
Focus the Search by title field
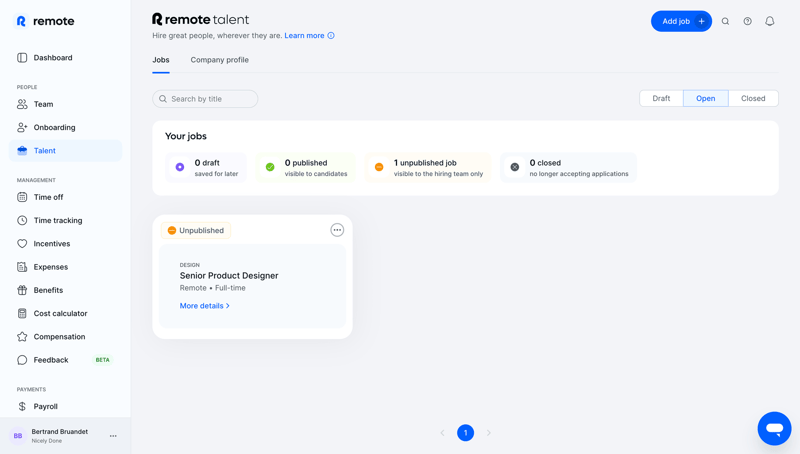click(205, 99)
